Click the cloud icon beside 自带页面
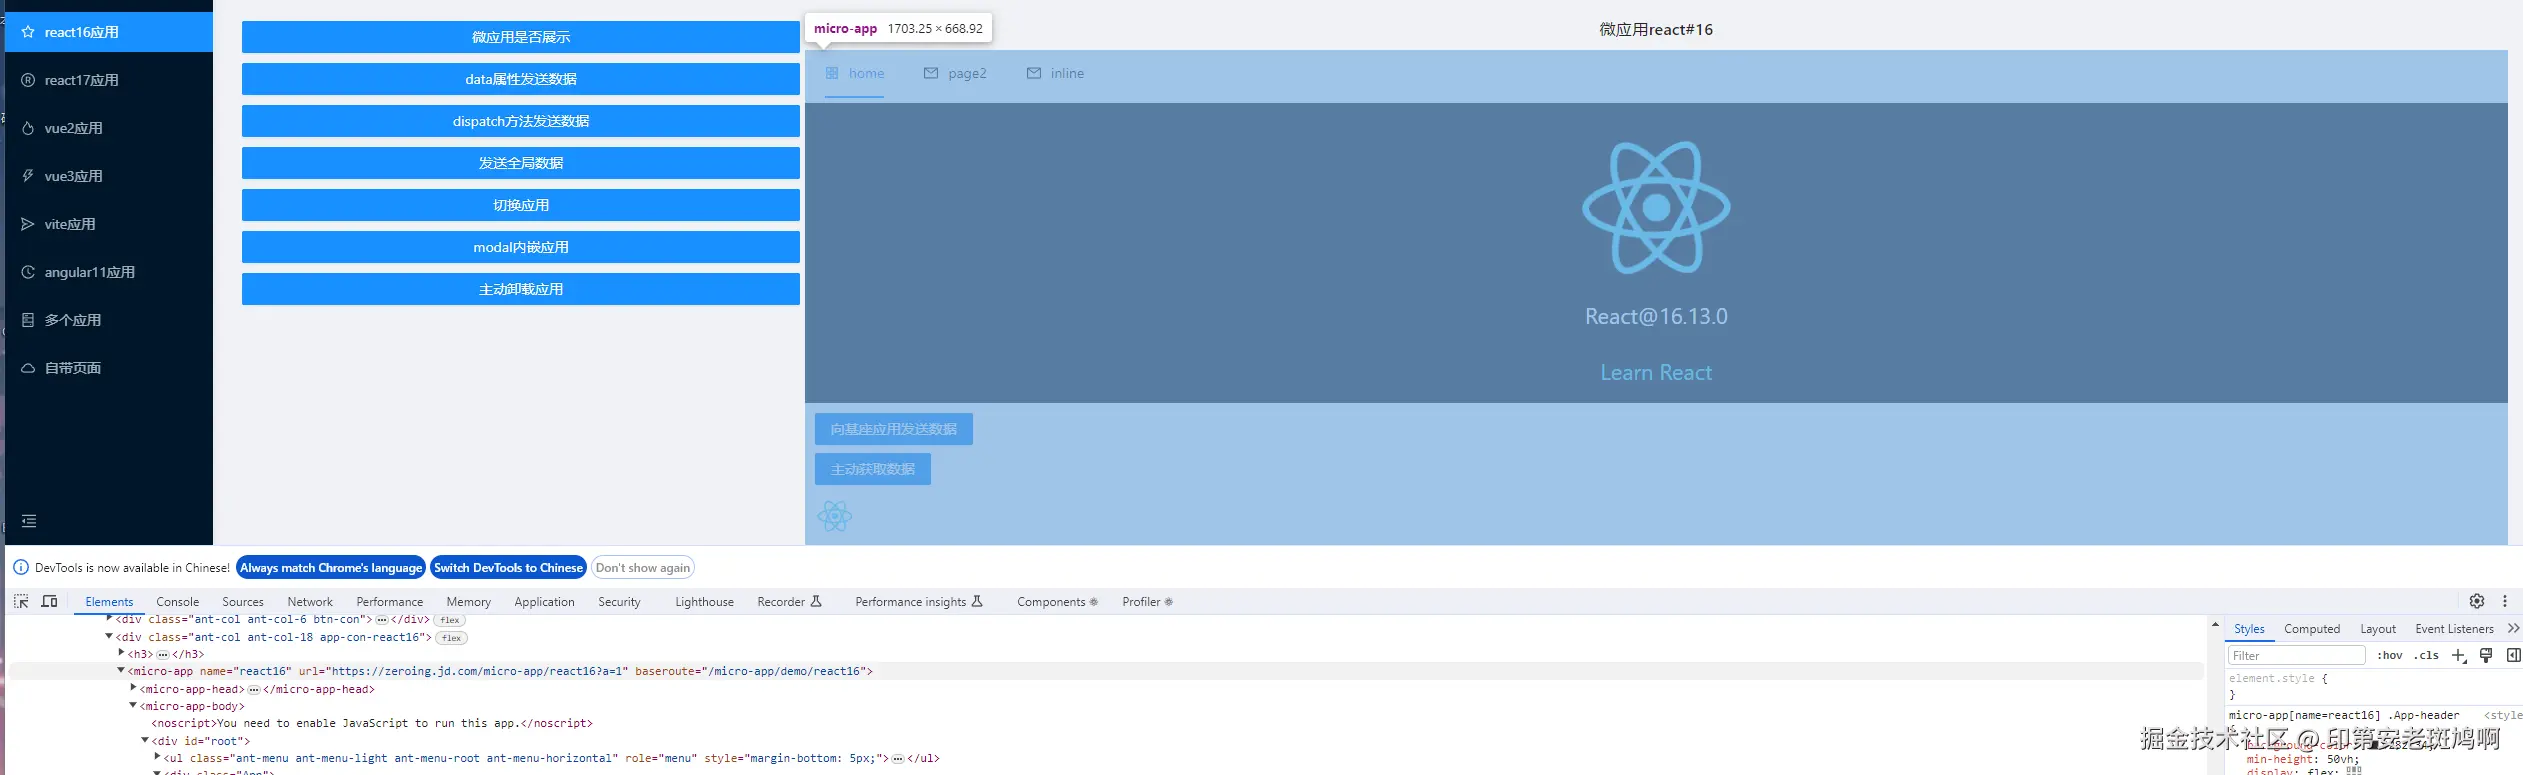Screen dimensions: 2523x775 28,368
